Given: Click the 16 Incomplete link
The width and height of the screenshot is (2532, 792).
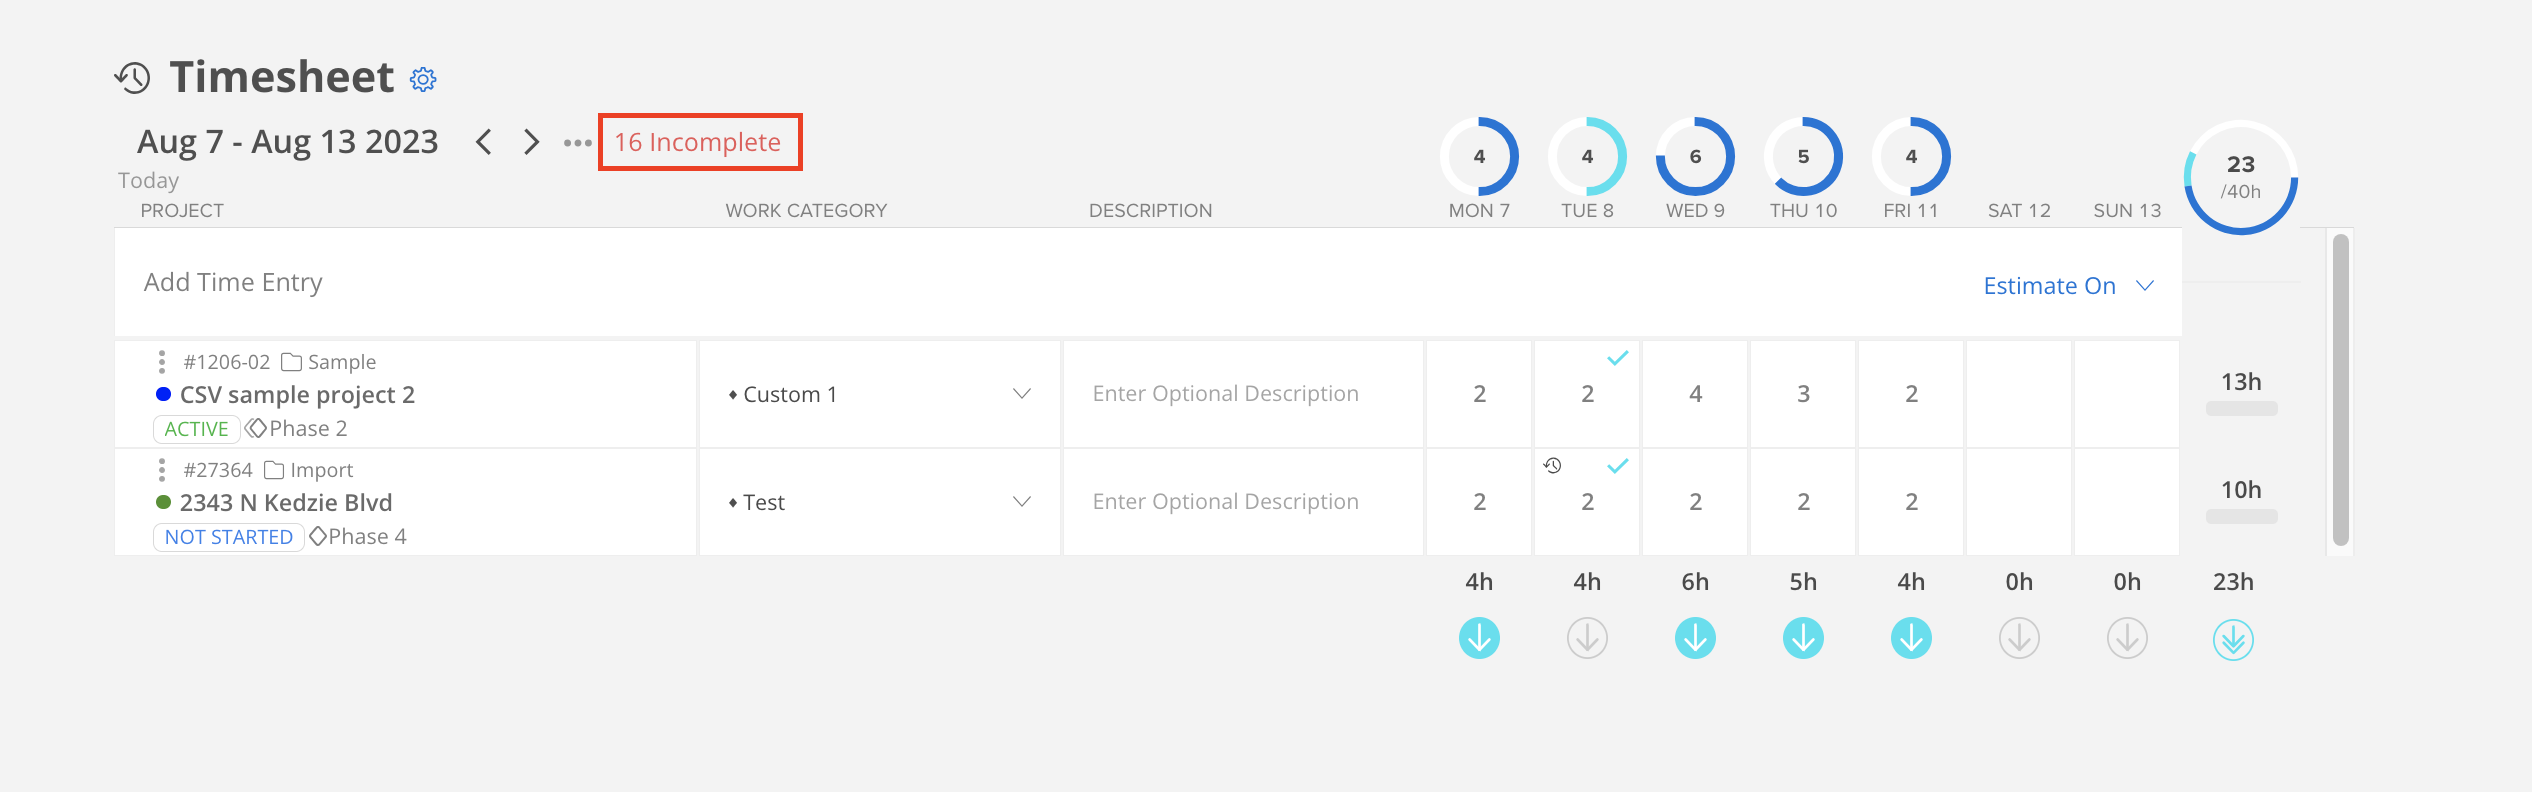Looking at the screenshot, I should [697, 141].
